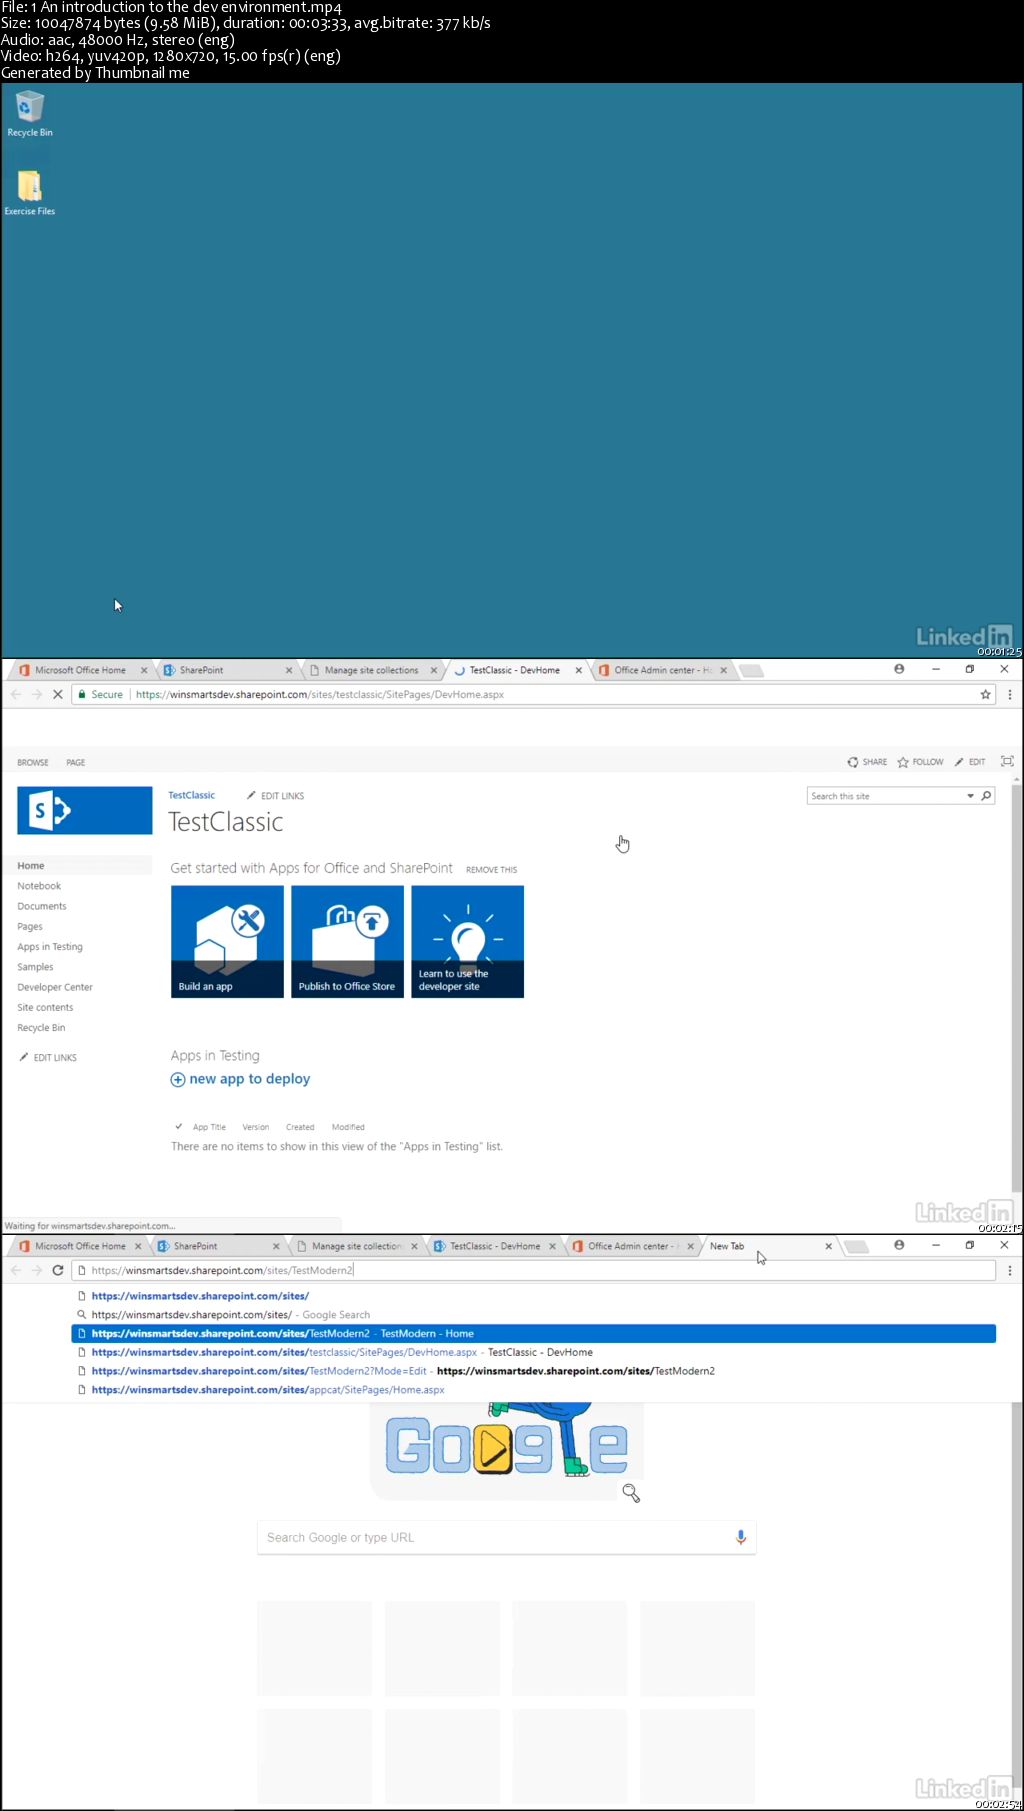
Task: Click stop loading button in TestClassic browser window
Action: [x=57, y=694]
